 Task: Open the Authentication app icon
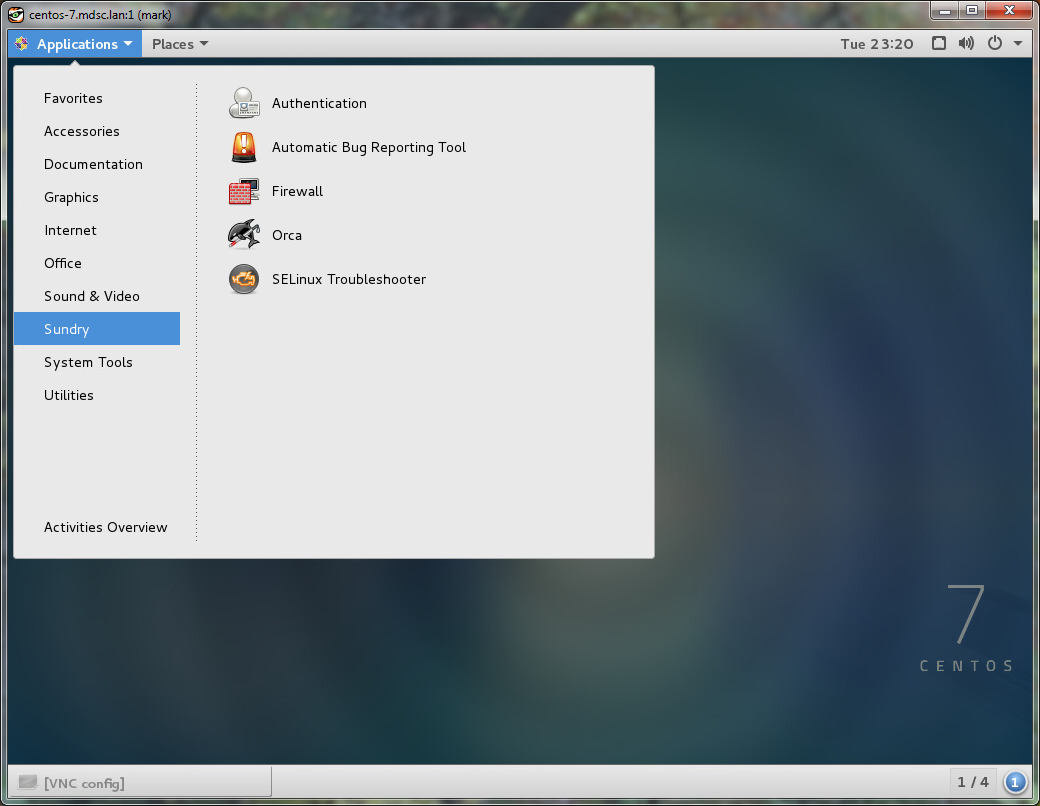click(244, 103)
